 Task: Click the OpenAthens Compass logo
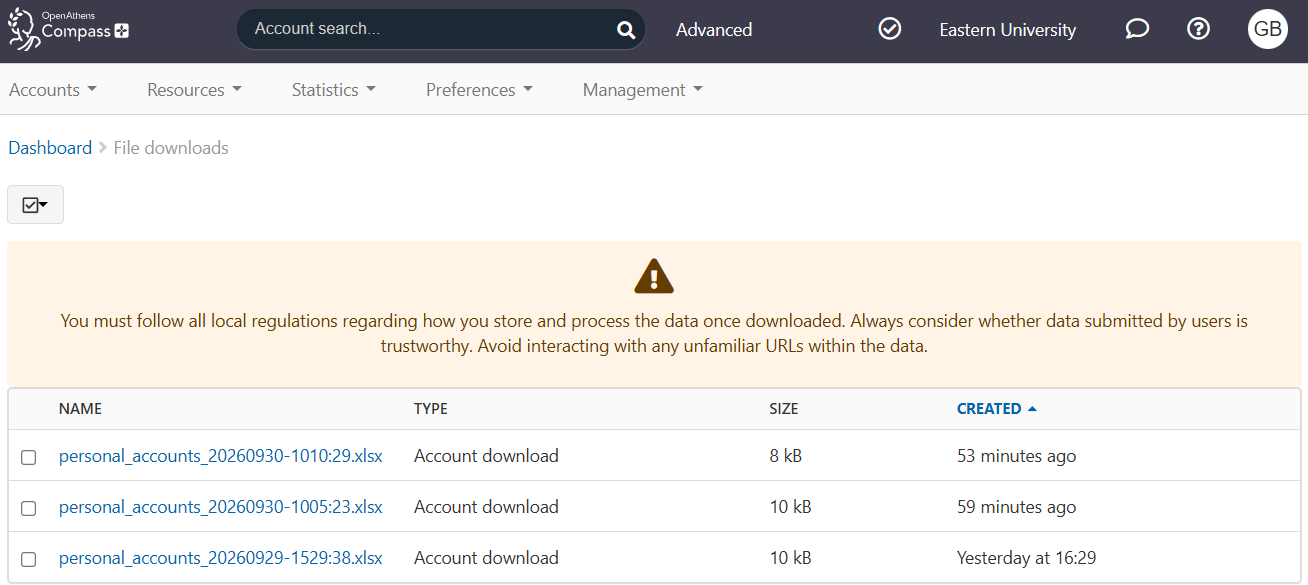[68, 28]
